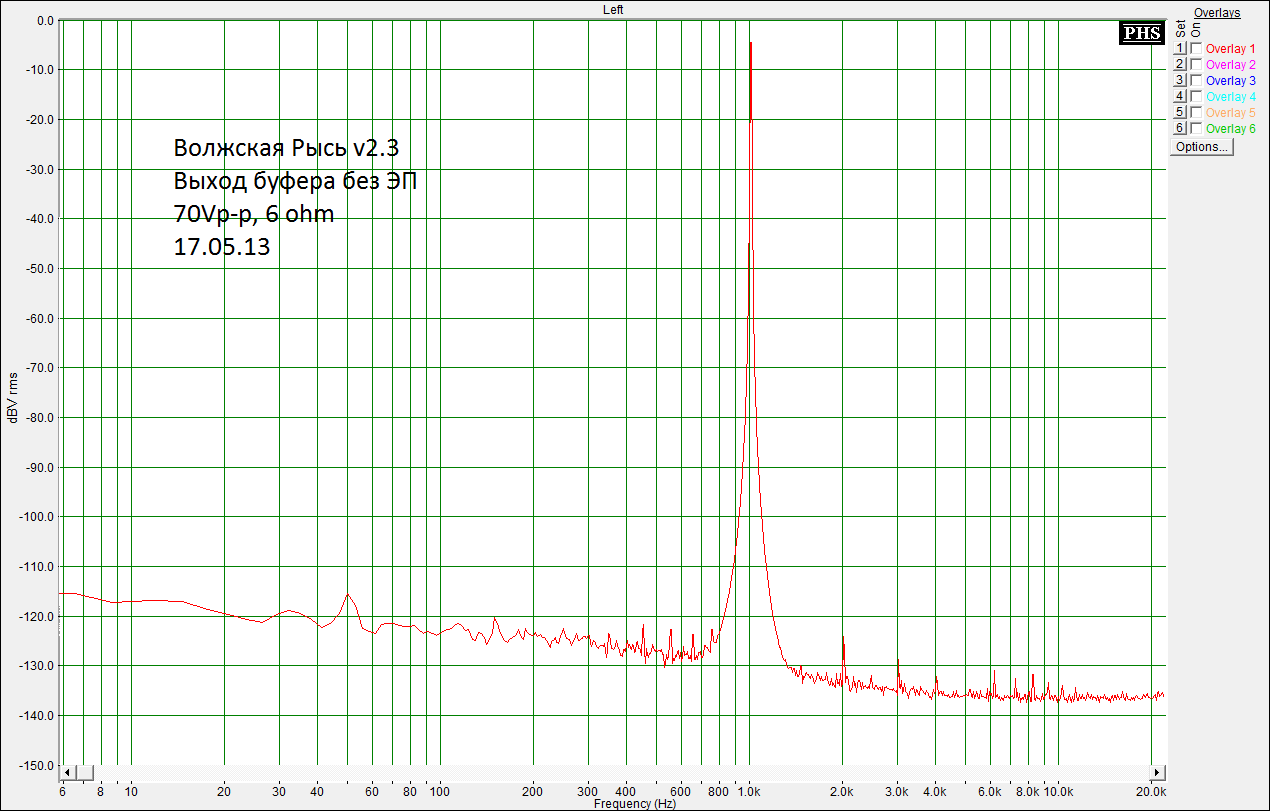Click the 0.0 dB axis value
The height and width of the screenshot is (811, 1270).
[44, 20]
